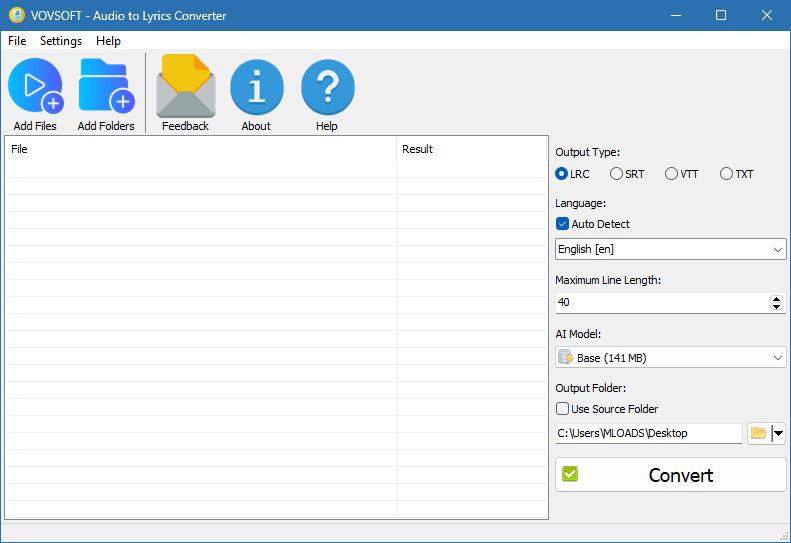791x543 pixels.
Task: Increase the Maximum Line Length value
Action: (776, 299)
